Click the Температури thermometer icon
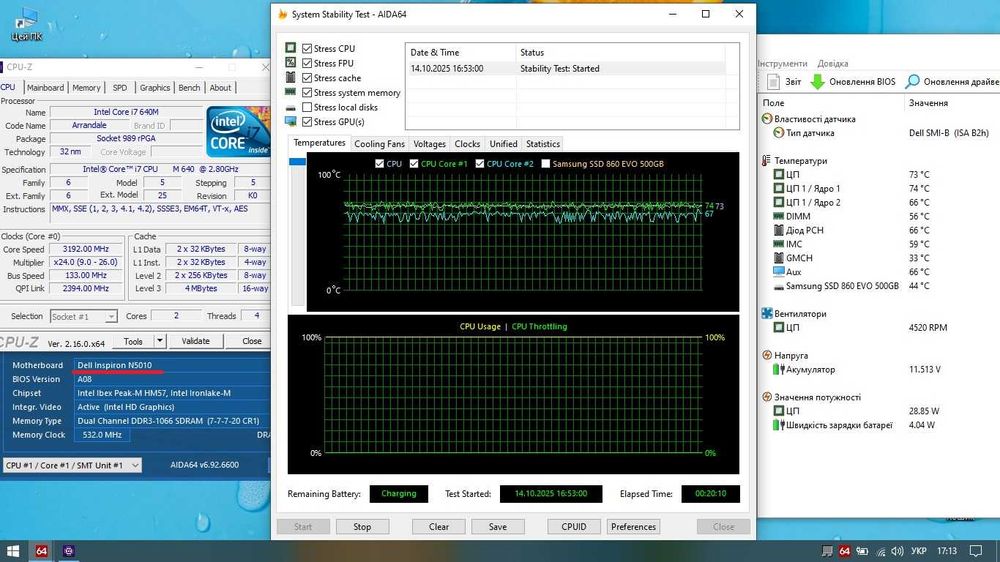This screenshot has width=1000, height=562. tap(766, 161)
